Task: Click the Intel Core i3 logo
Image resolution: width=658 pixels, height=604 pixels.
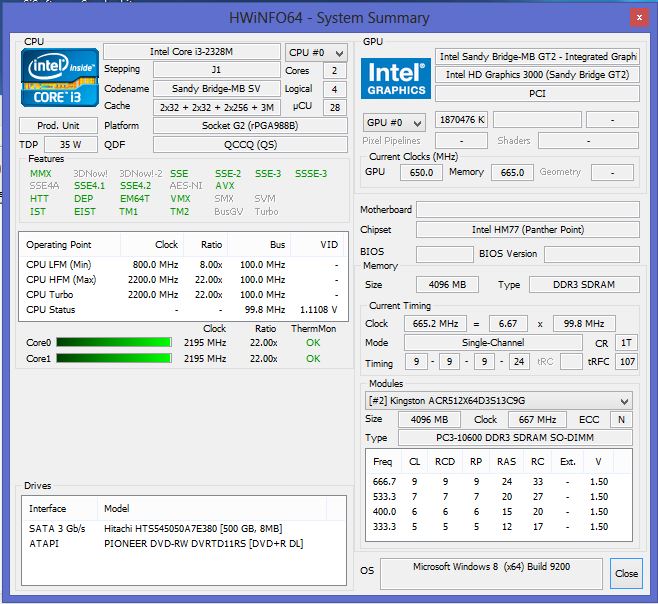Action: tap(60, 78)
